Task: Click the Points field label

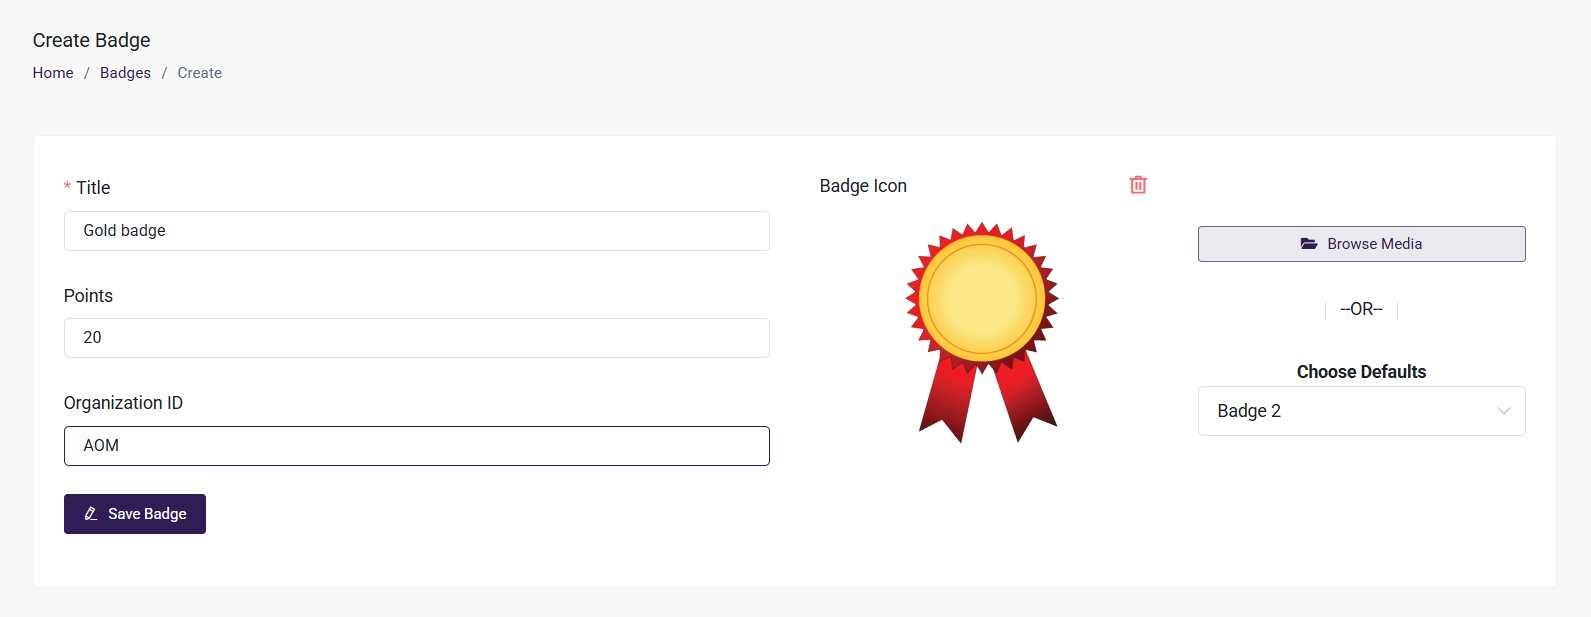Action: [88, 296]
